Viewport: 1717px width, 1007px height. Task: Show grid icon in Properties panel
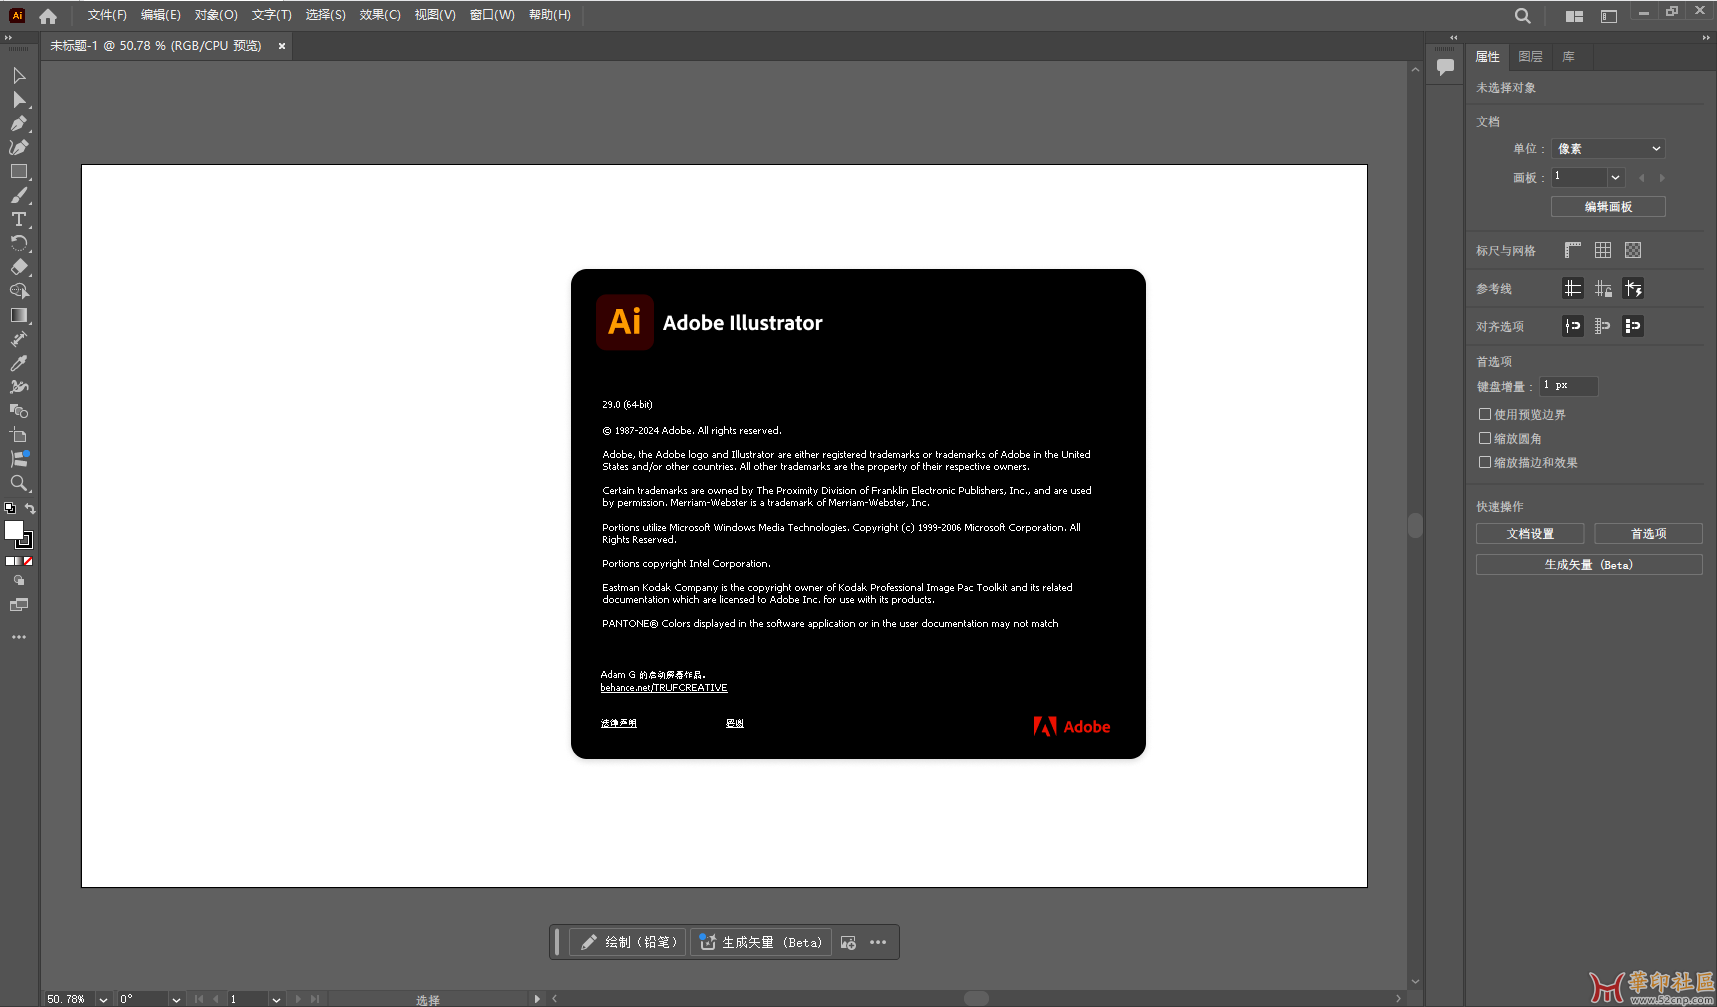[x=1603, y=250]
